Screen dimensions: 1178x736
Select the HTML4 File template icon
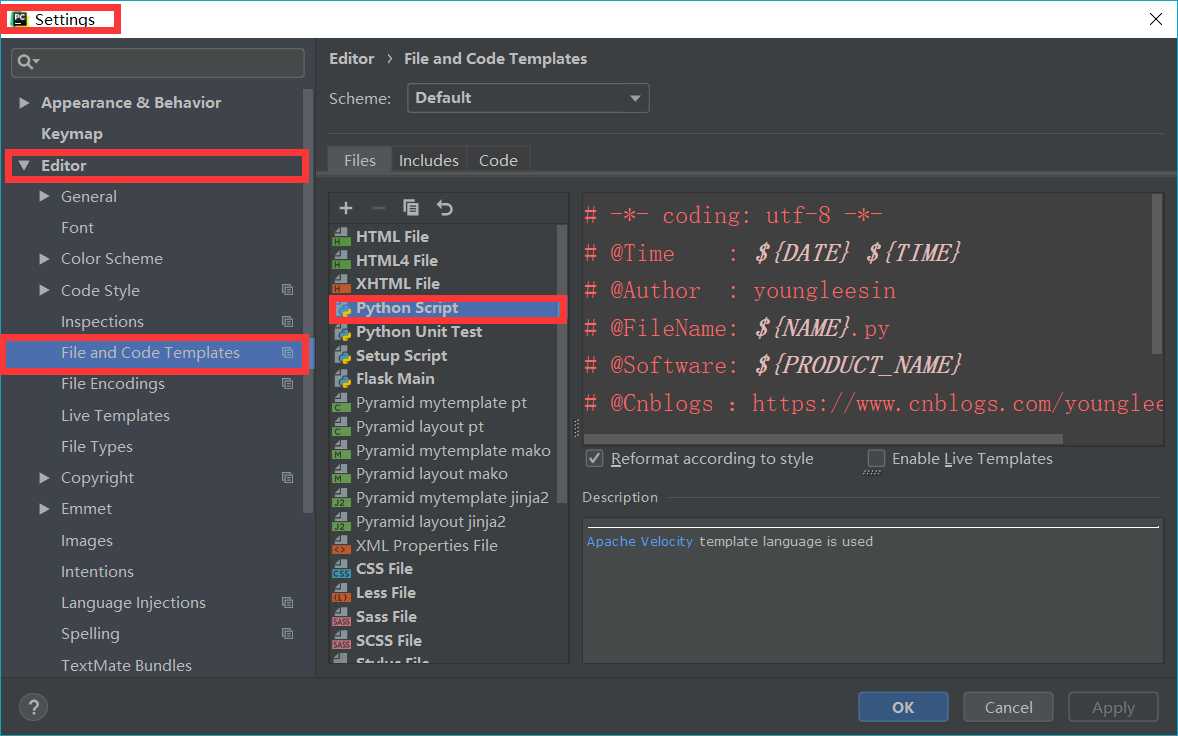point(342,261)
